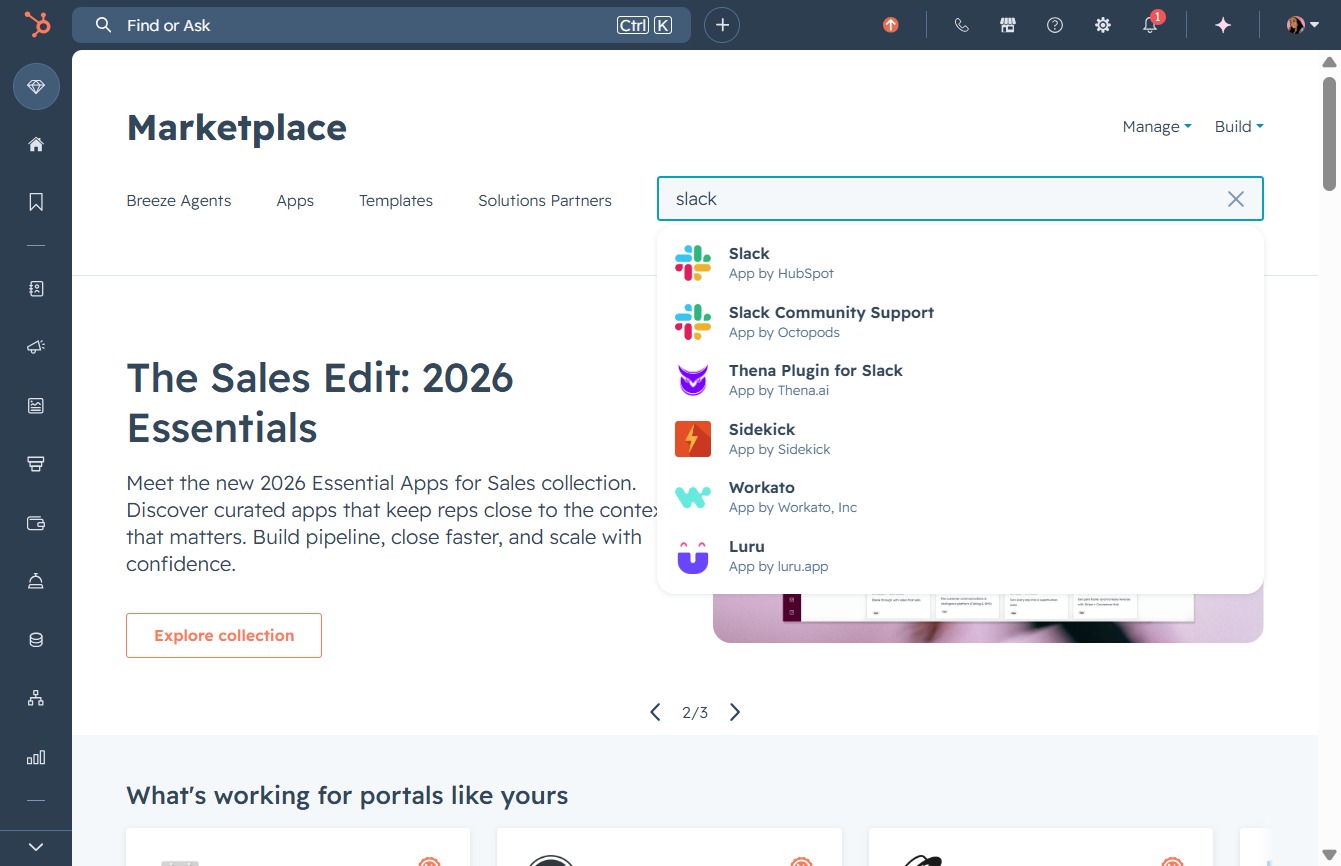Go to Home icon in left sidebar
Image resolution: width=1341 pixels, height=866 pixels.
[36, 144]
